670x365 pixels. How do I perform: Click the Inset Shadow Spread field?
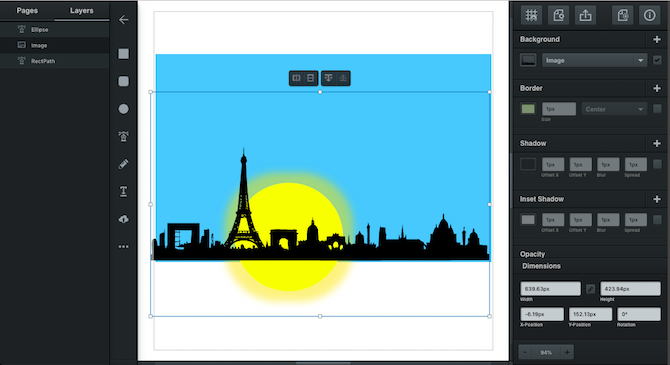(x=635, y=220)
